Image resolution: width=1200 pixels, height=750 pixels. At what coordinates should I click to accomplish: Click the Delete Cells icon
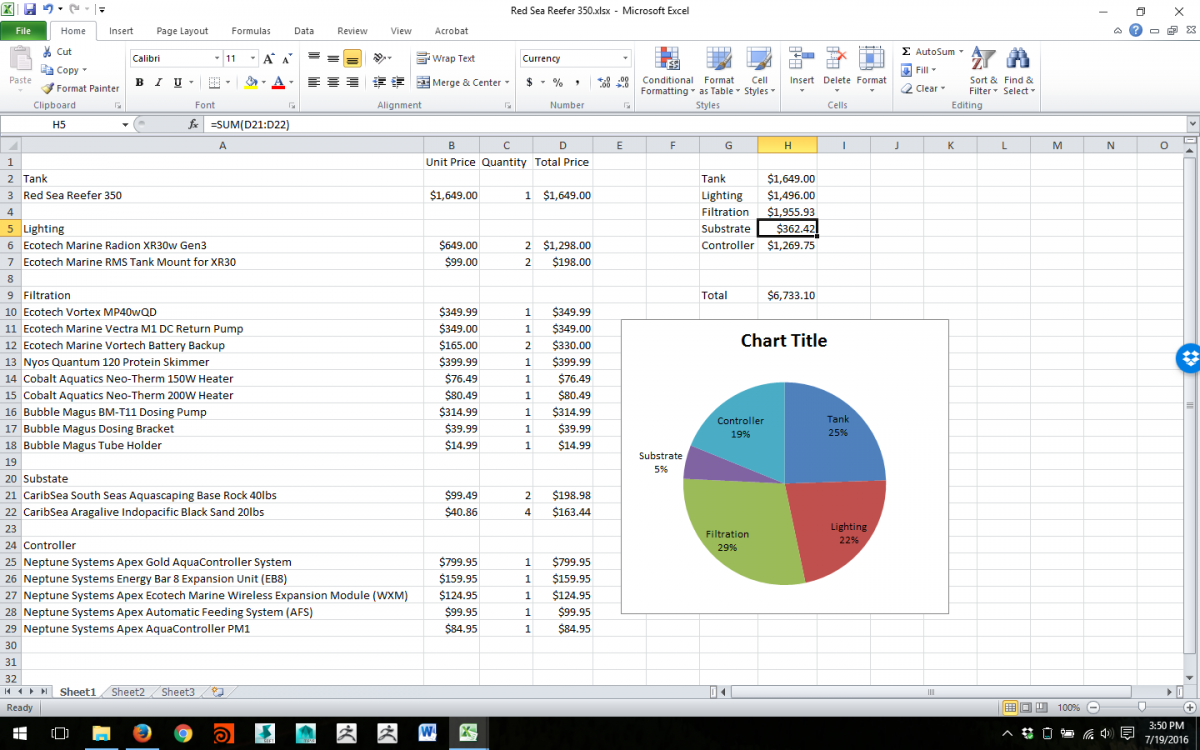[837, 59]
